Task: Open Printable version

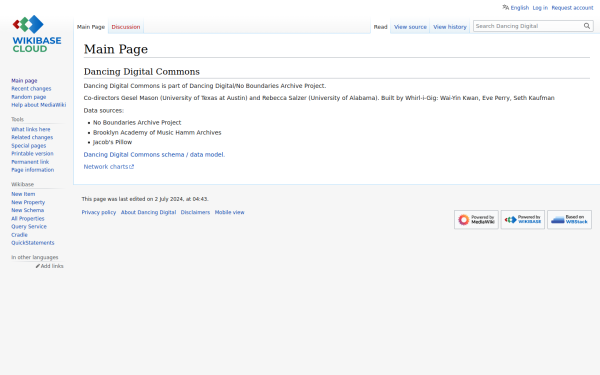Action: coord(32,154)
